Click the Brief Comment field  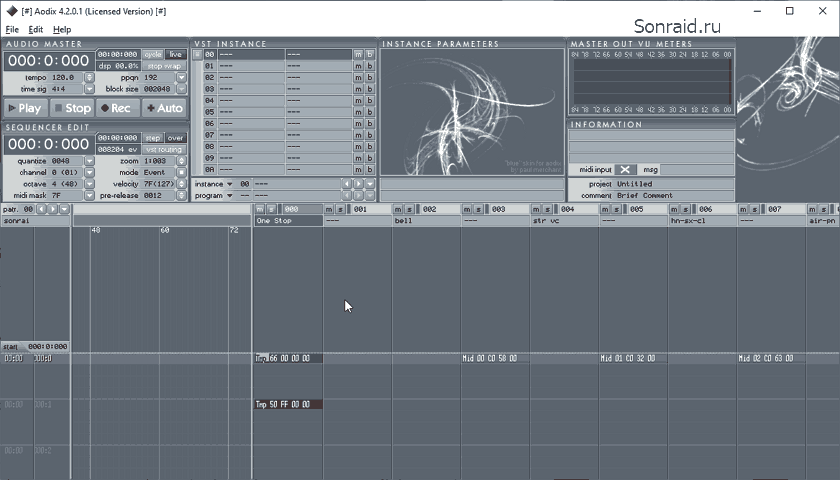[x=674, y=196]
